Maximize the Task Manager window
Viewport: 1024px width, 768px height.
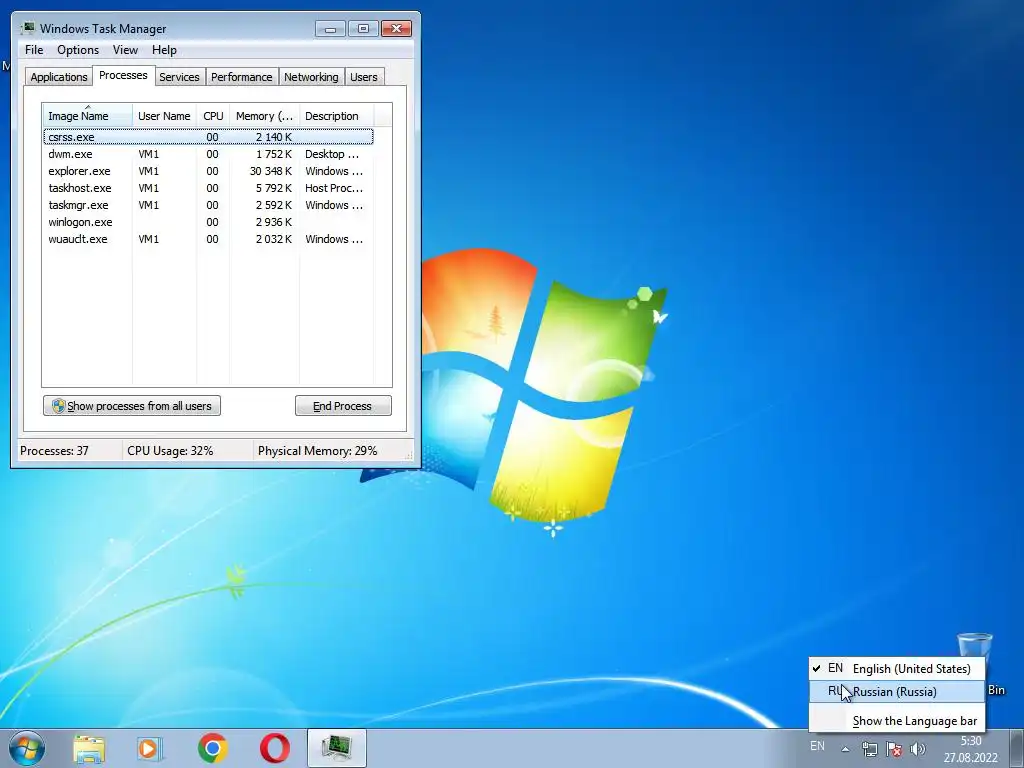[x=363, y=29]
